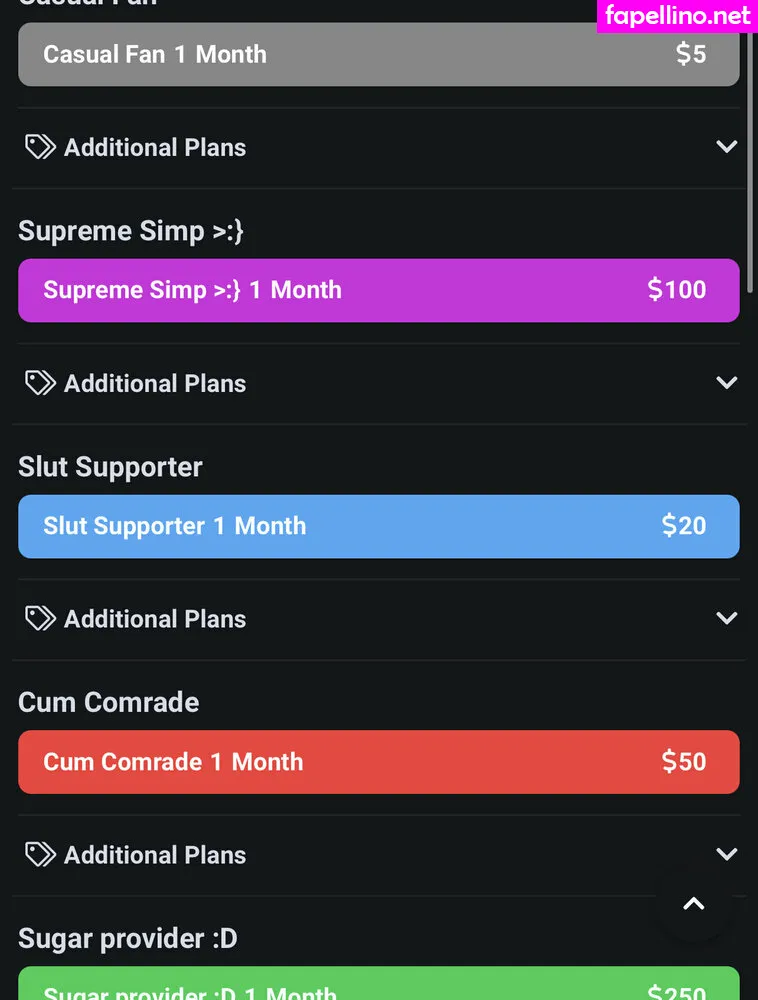Expand Additional Plans chevron below Cum Comrade

(x=727, y=855)
